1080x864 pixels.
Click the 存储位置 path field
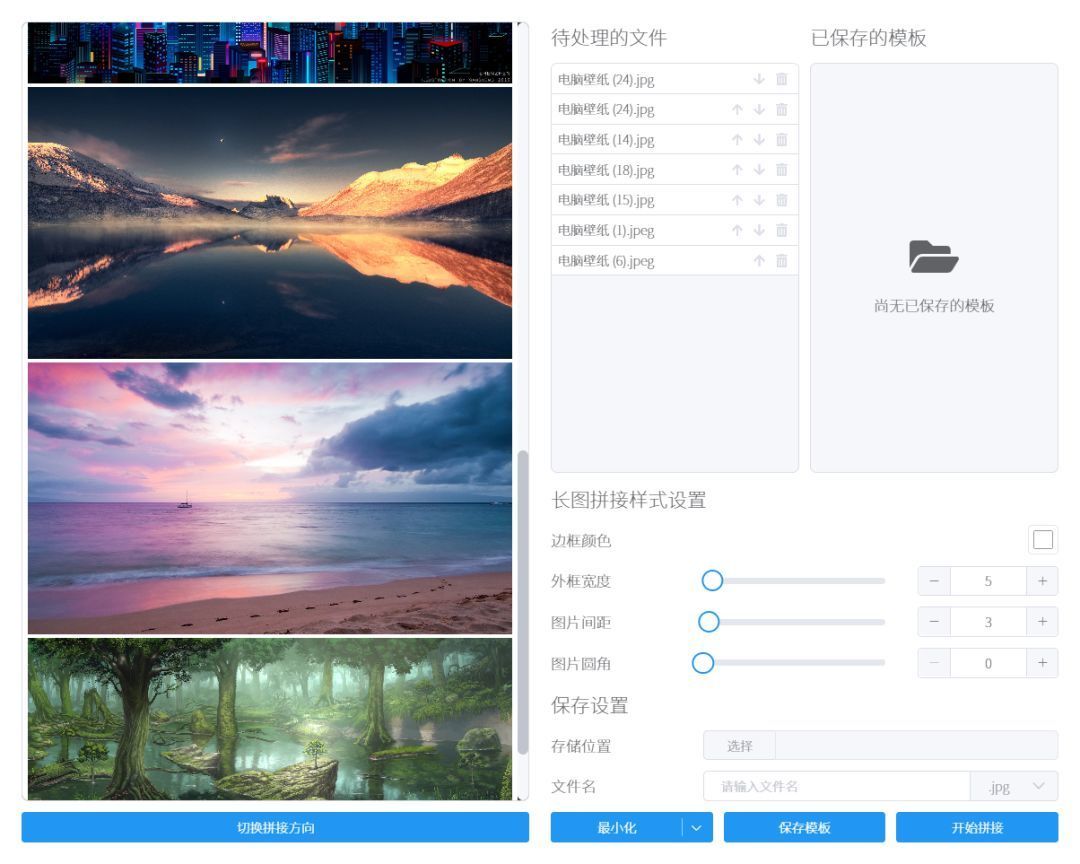click(x=916, y=745)
